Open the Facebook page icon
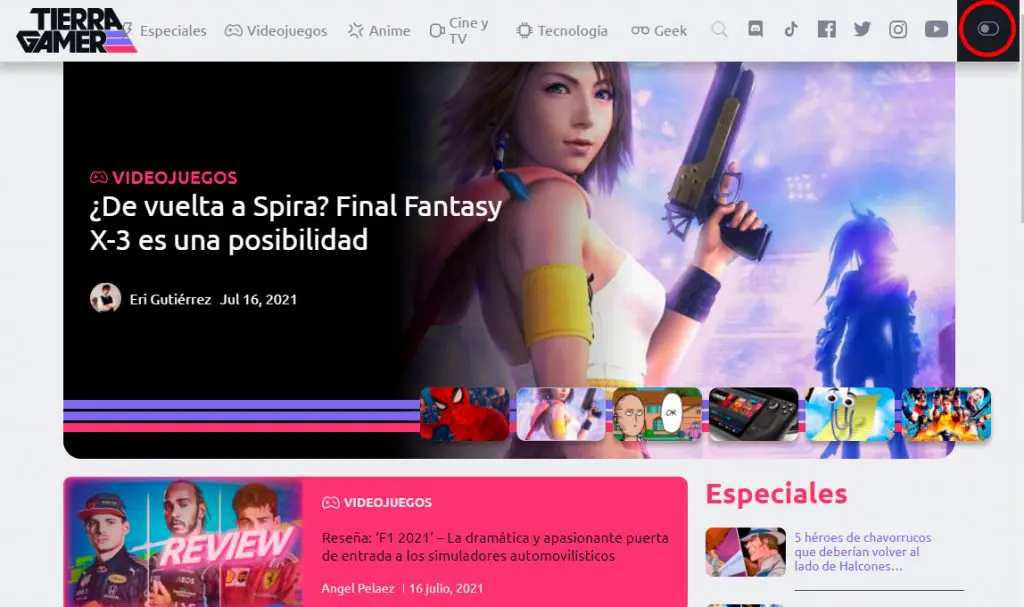Image resolution: width=1024 pixels, height=607 pixels. pyautogui.click(x=826, y=30)
